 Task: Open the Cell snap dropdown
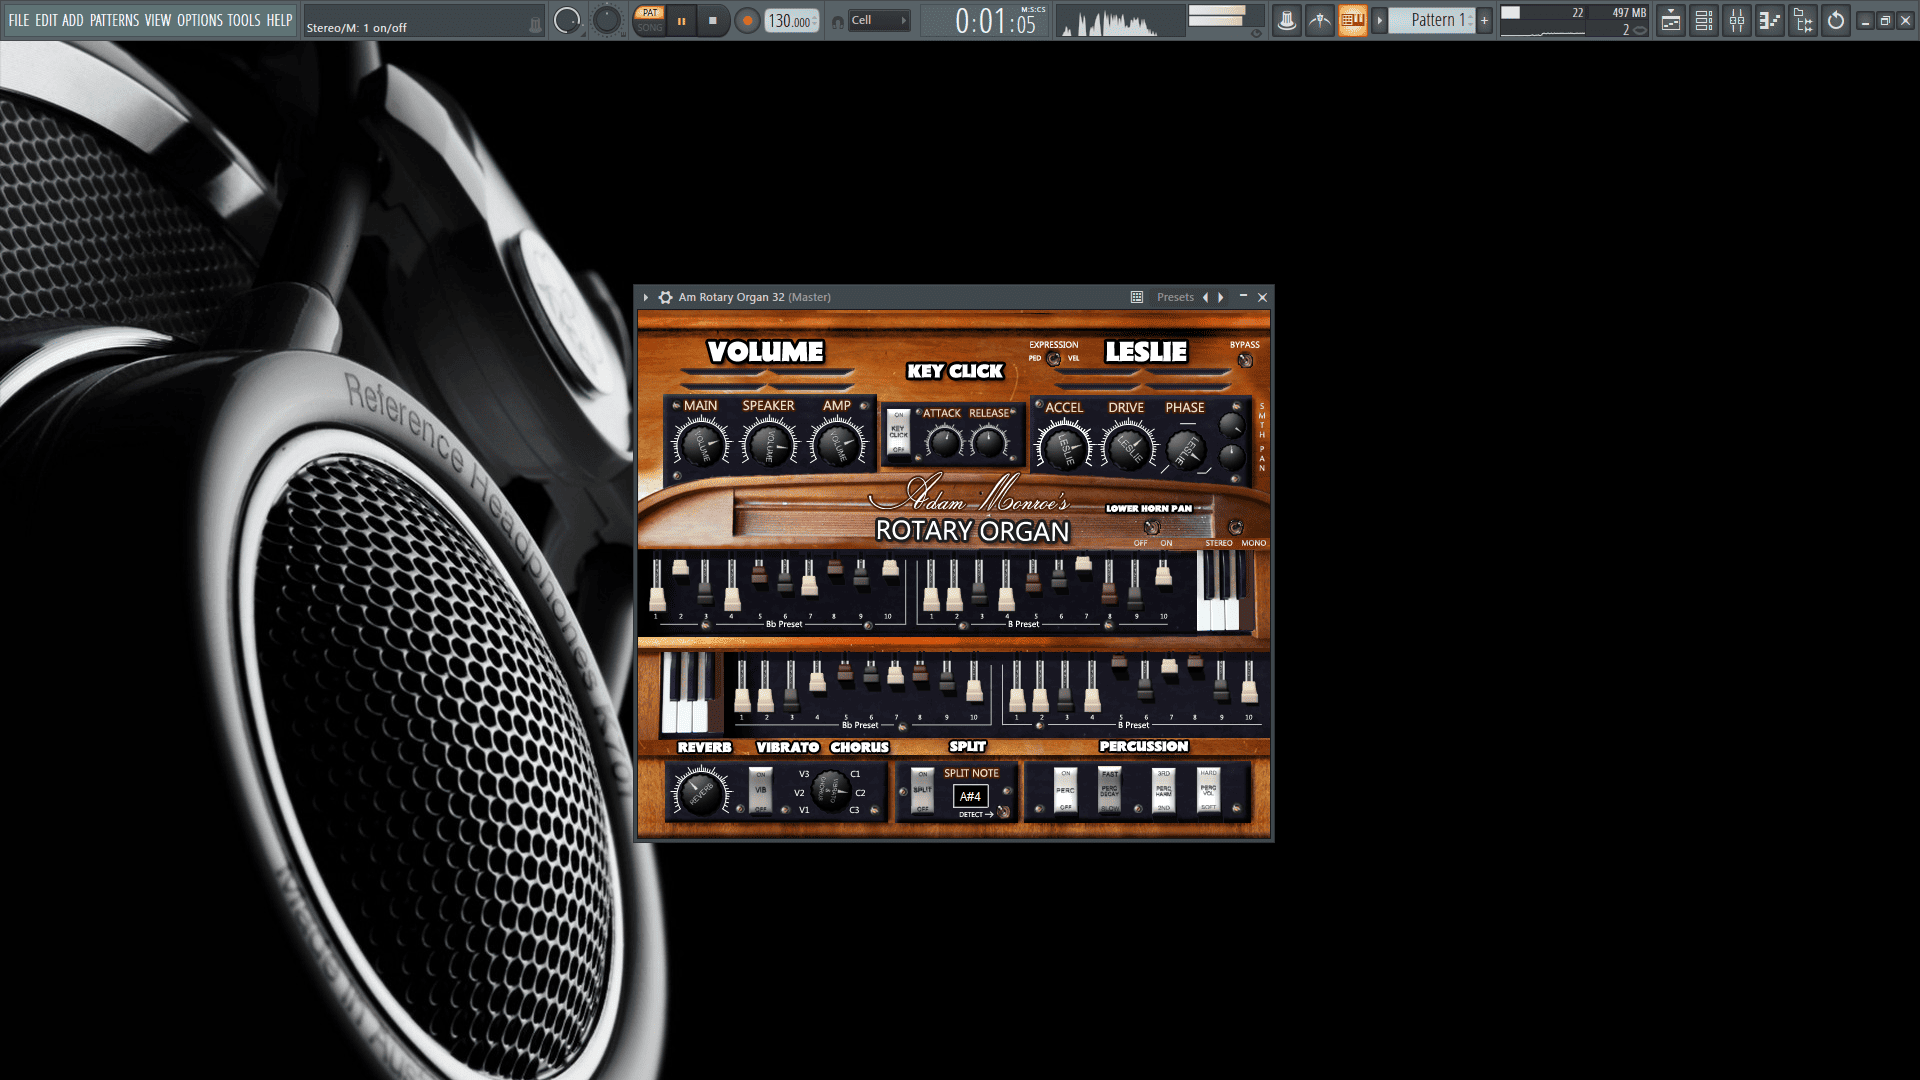pyautogui.click(x=879, y=20)
